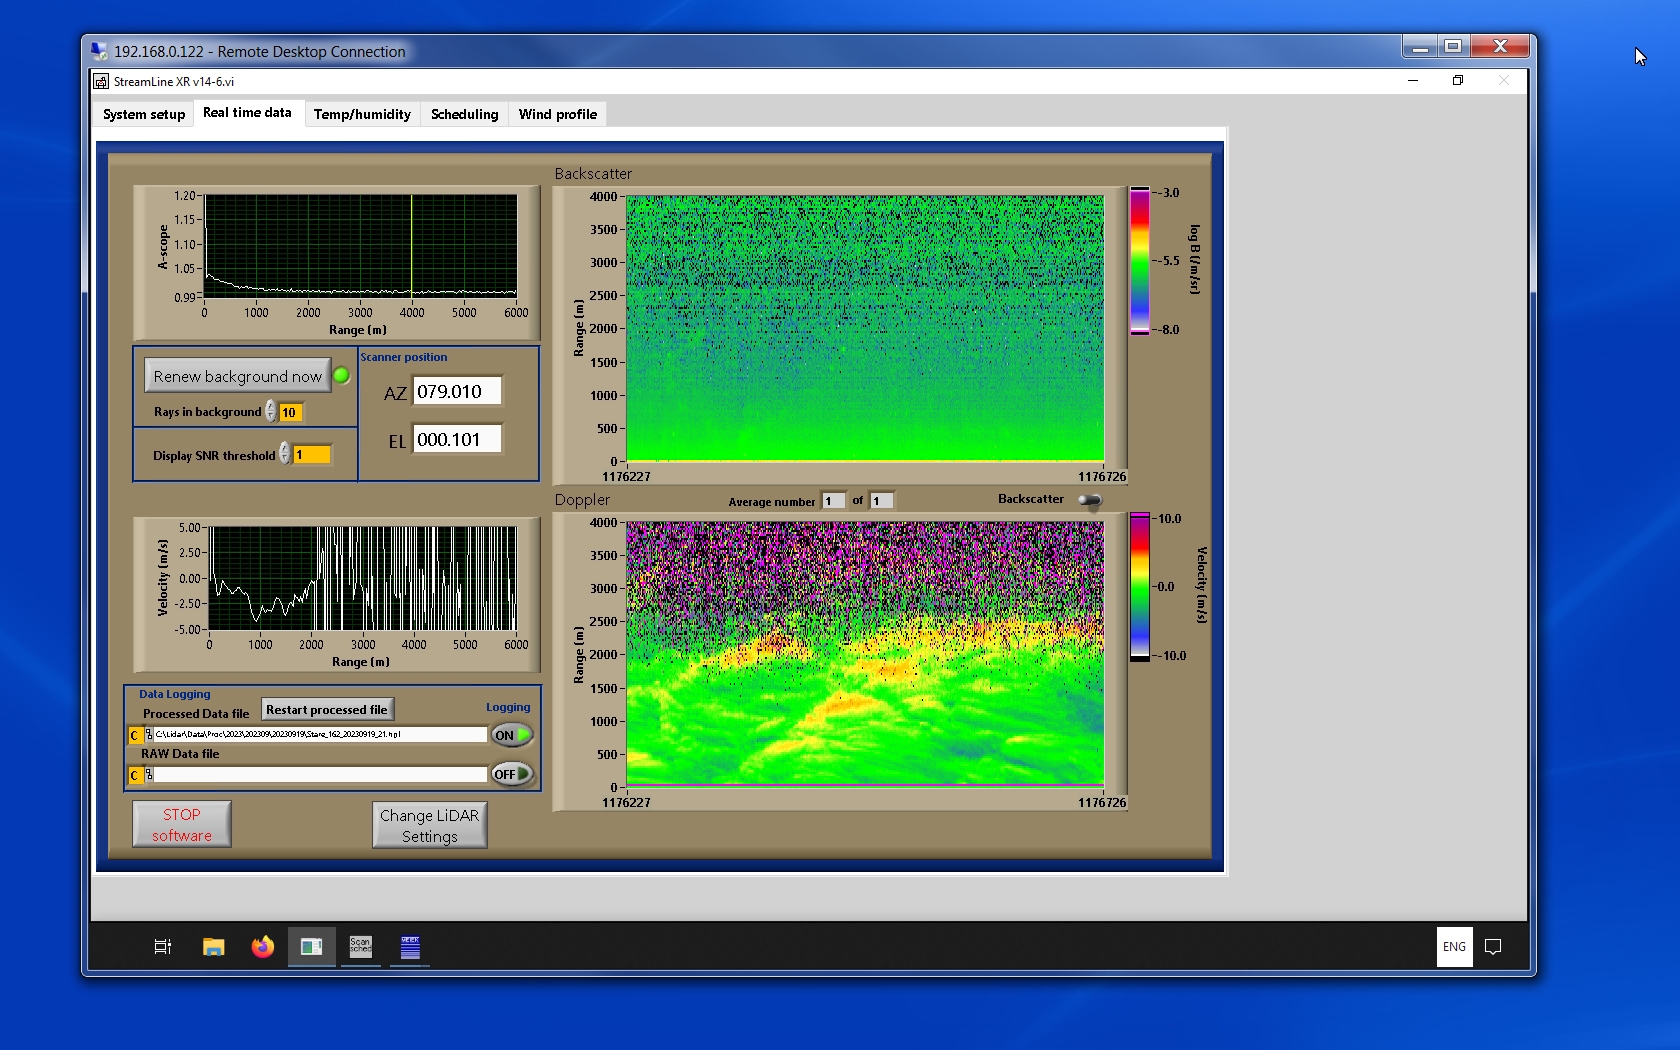Click the StreamLine XR taskbar icon
1680x1050 pixels.
(311, 946)
